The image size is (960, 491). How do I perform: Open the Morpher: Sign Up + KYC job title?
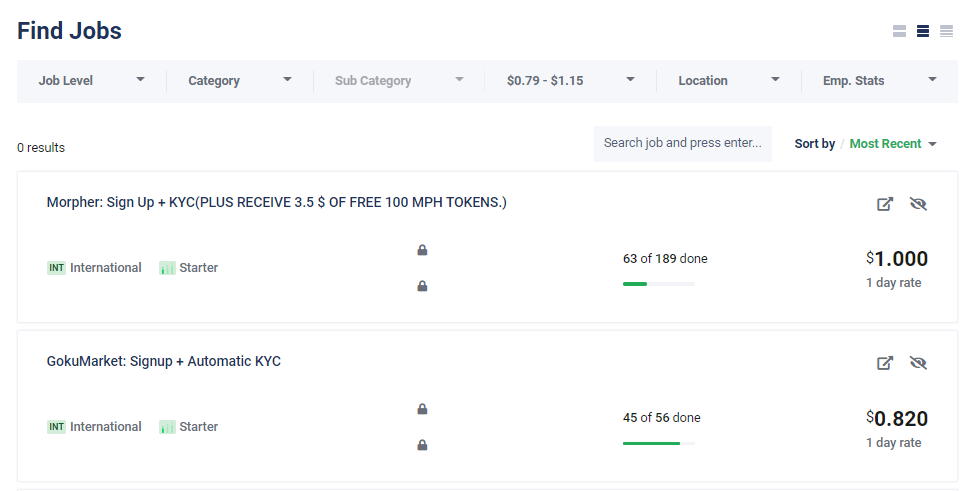click(276, 202)
